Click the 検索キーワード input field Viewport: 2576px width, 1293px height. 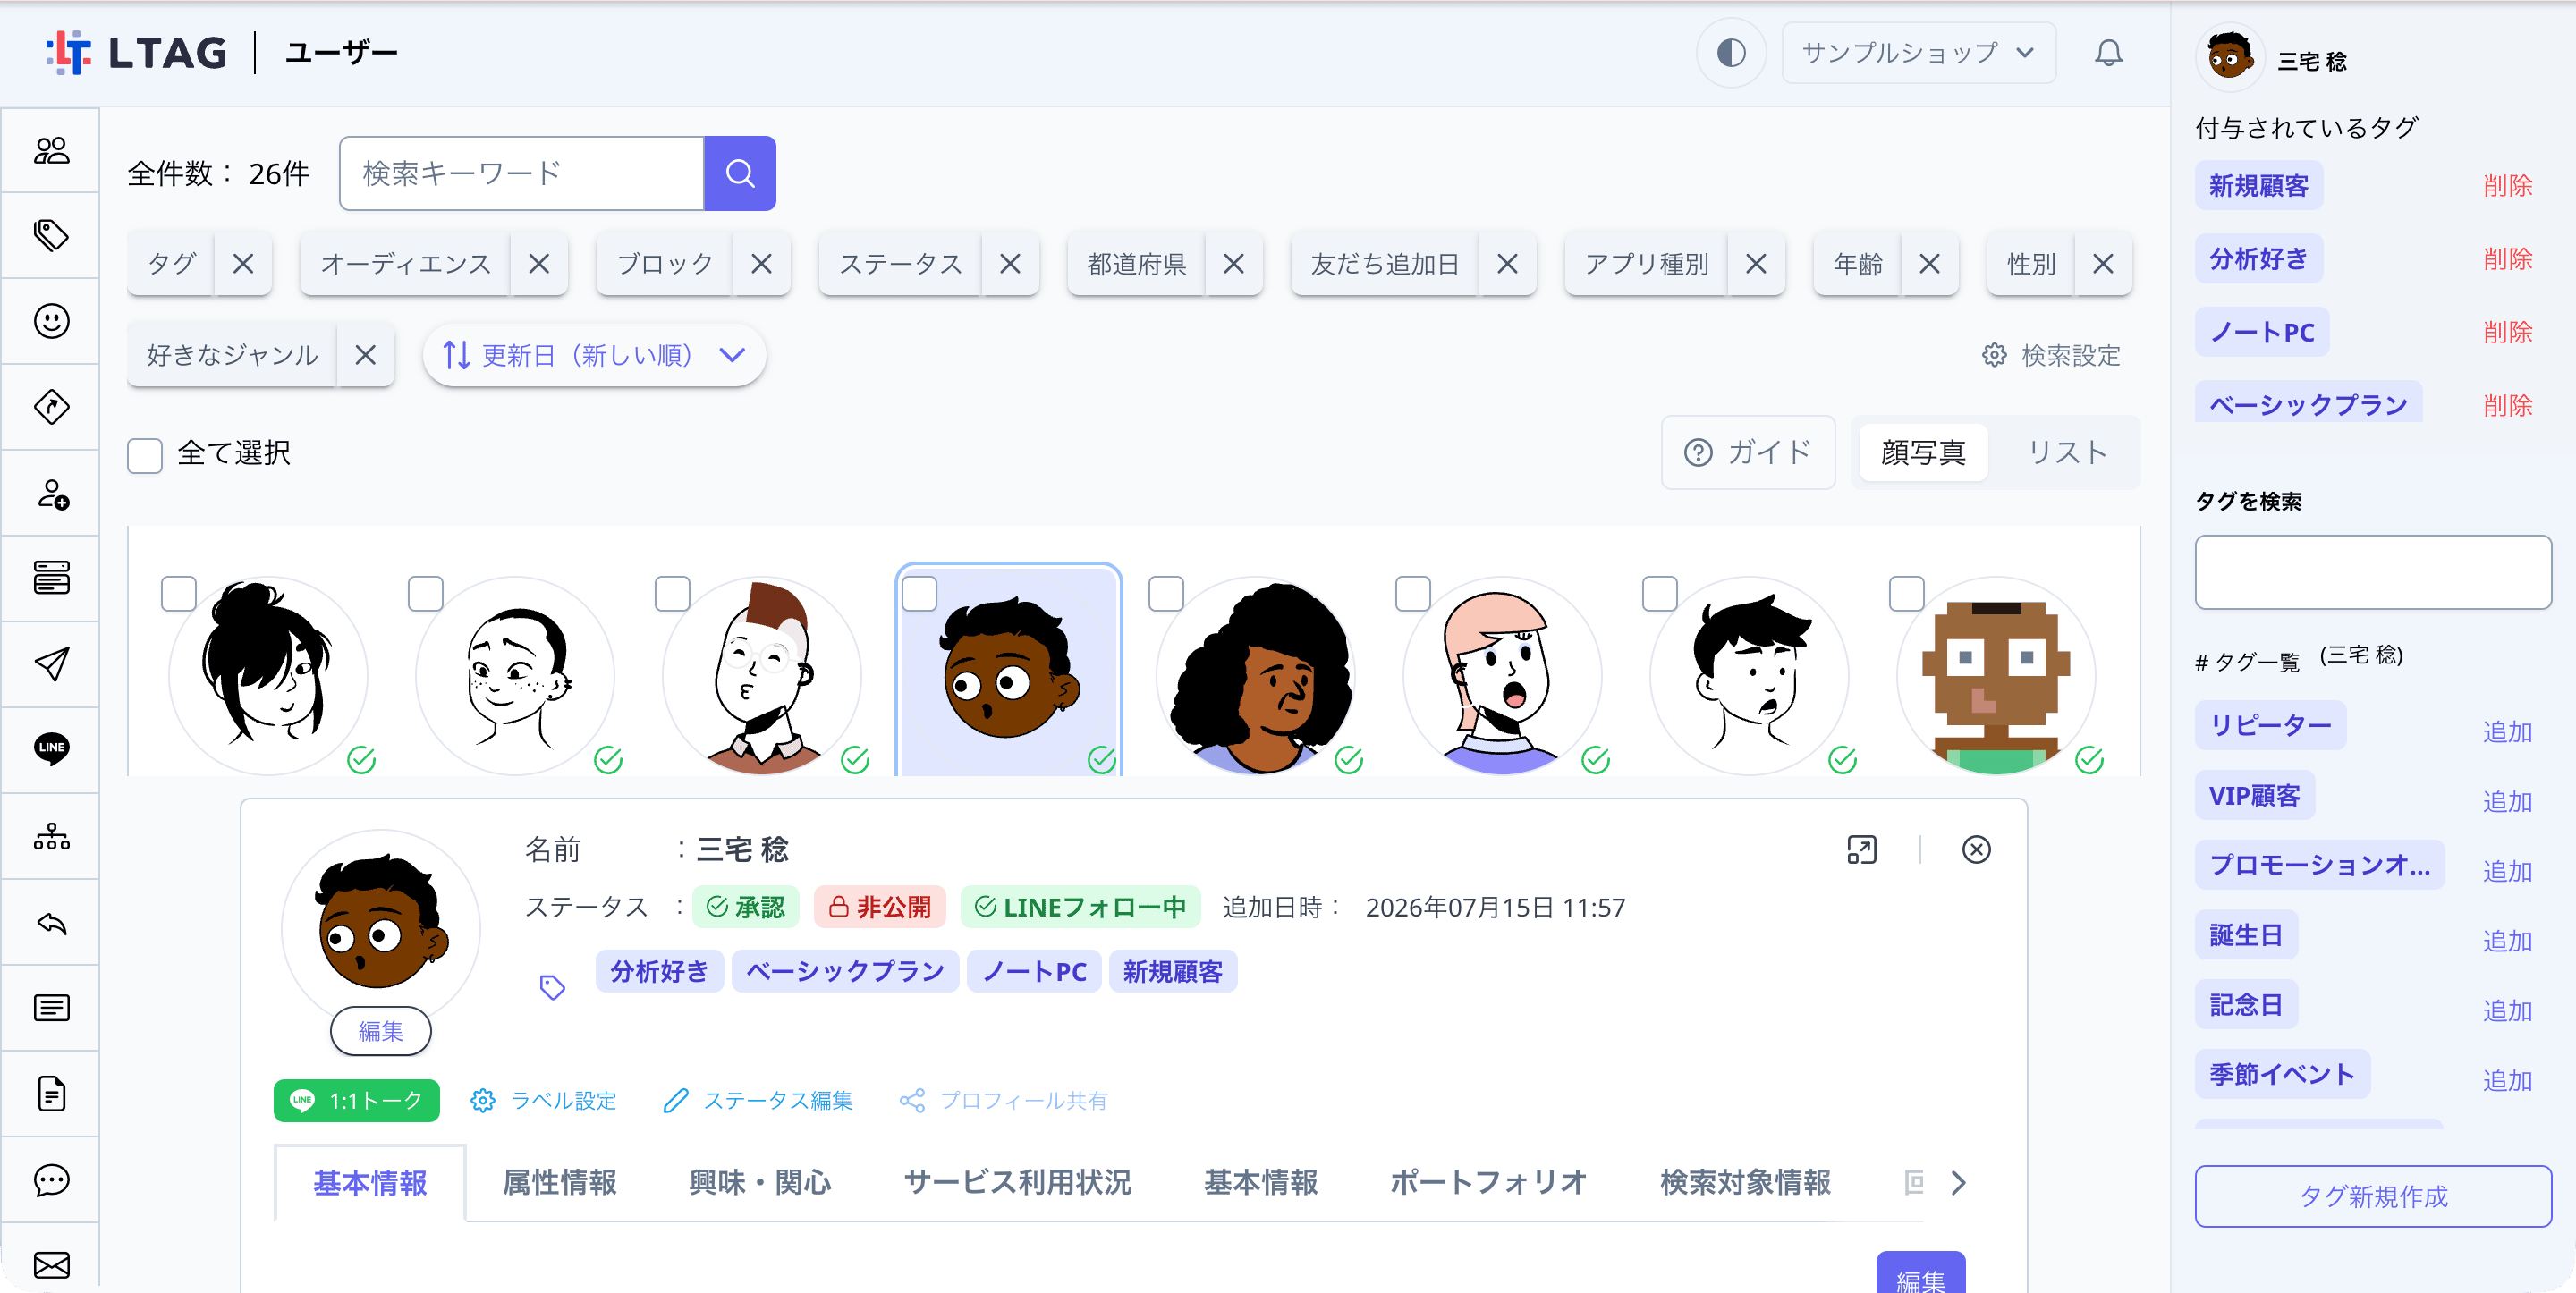[x=522, y=174]
